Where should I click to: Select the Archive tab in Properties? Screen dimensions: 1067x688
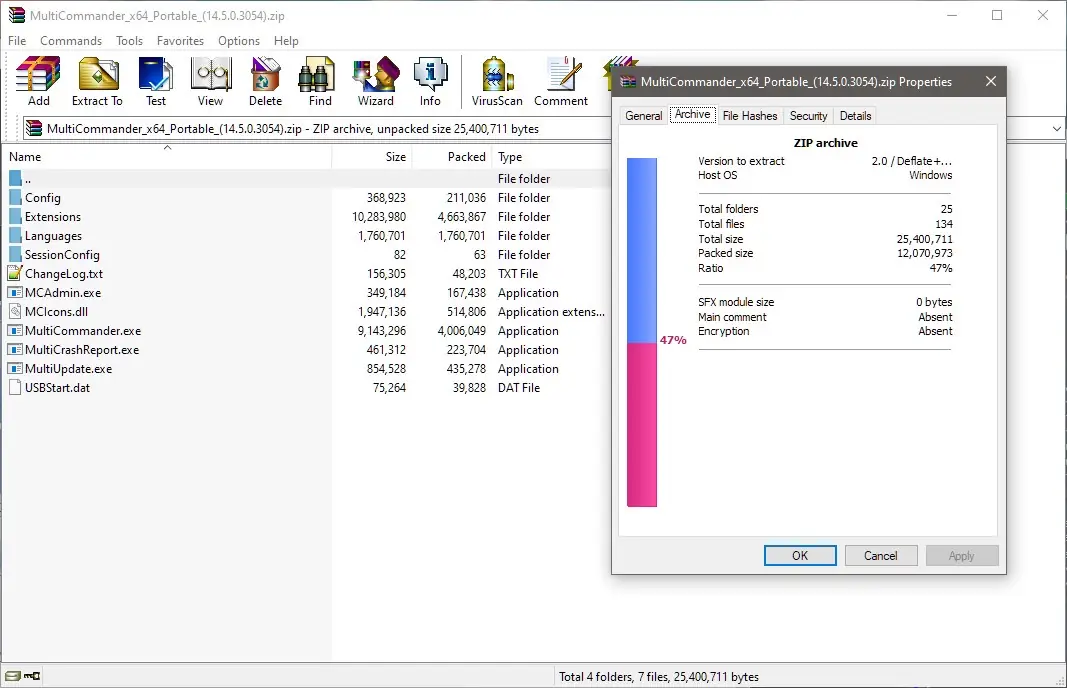(693, 114)
